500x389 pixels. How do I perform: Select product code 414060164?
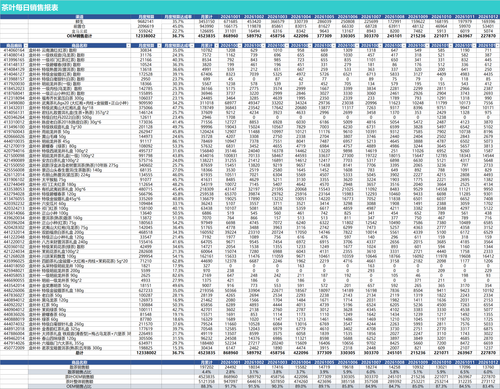[14, 50]
